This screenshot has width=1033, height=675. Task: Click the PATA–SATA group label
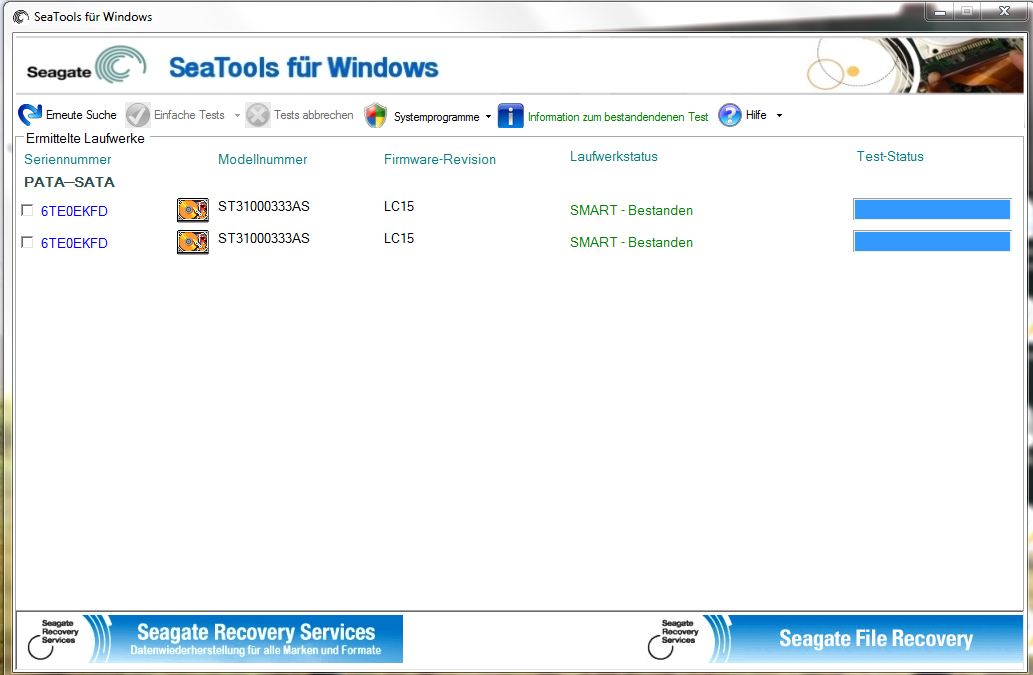point(70,182)
